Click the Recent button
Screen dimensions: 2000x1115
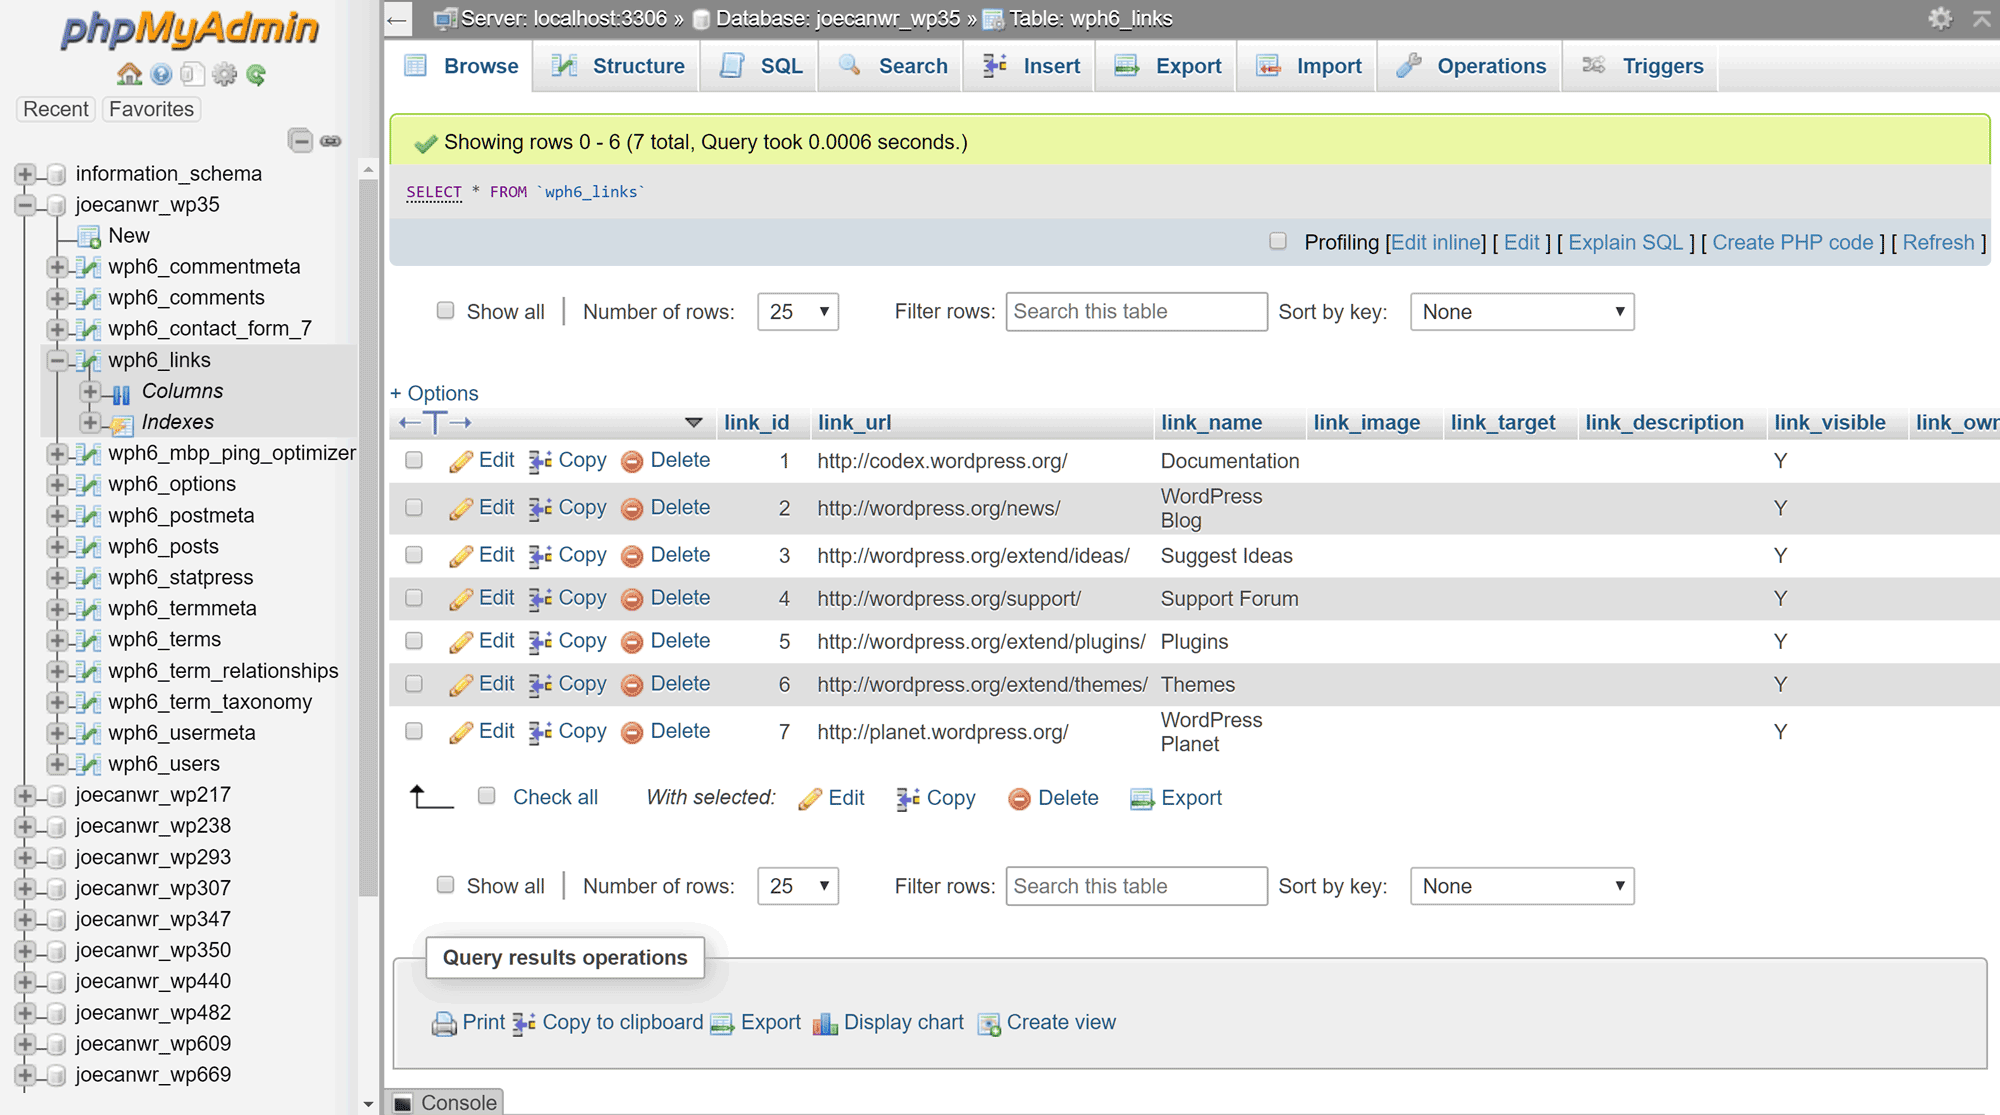pyautogui.click(x=56, y=109)
